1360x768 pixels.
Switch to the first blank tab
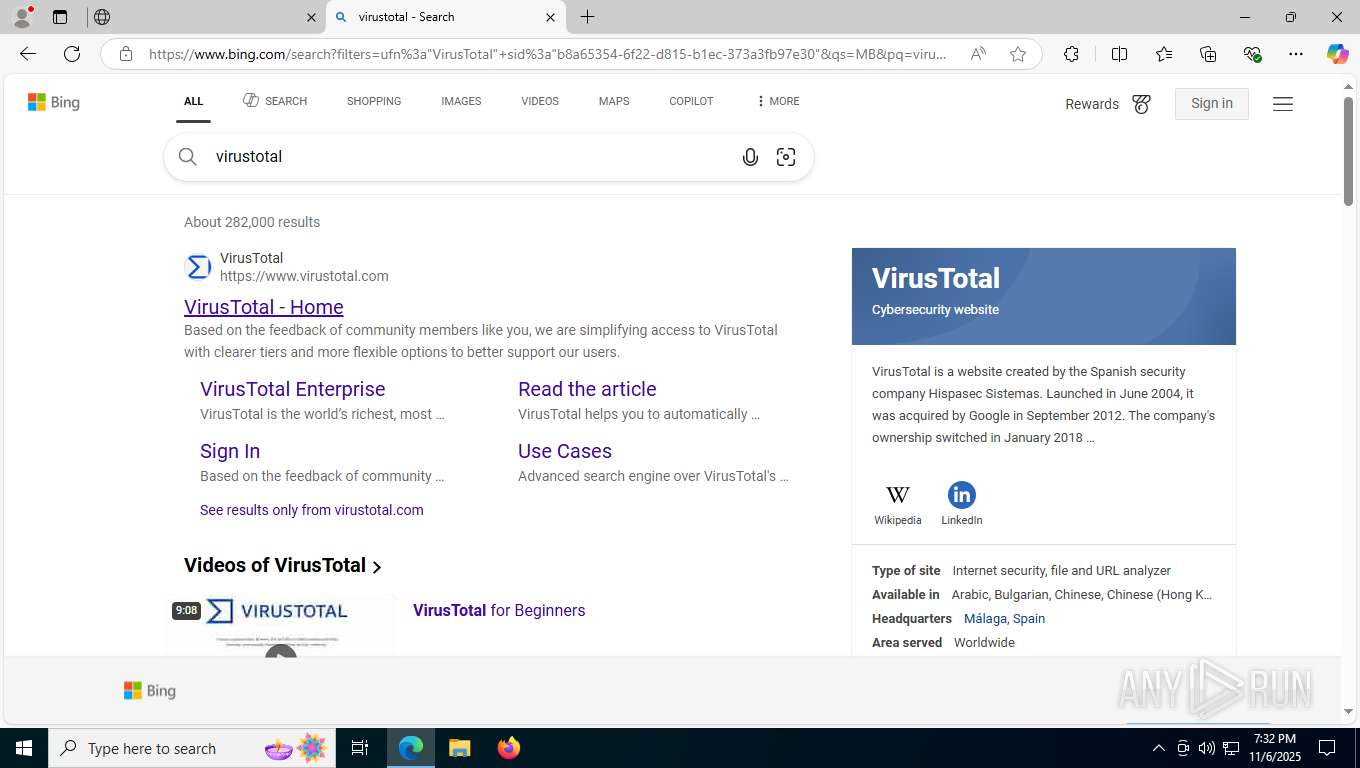(205, 17)
